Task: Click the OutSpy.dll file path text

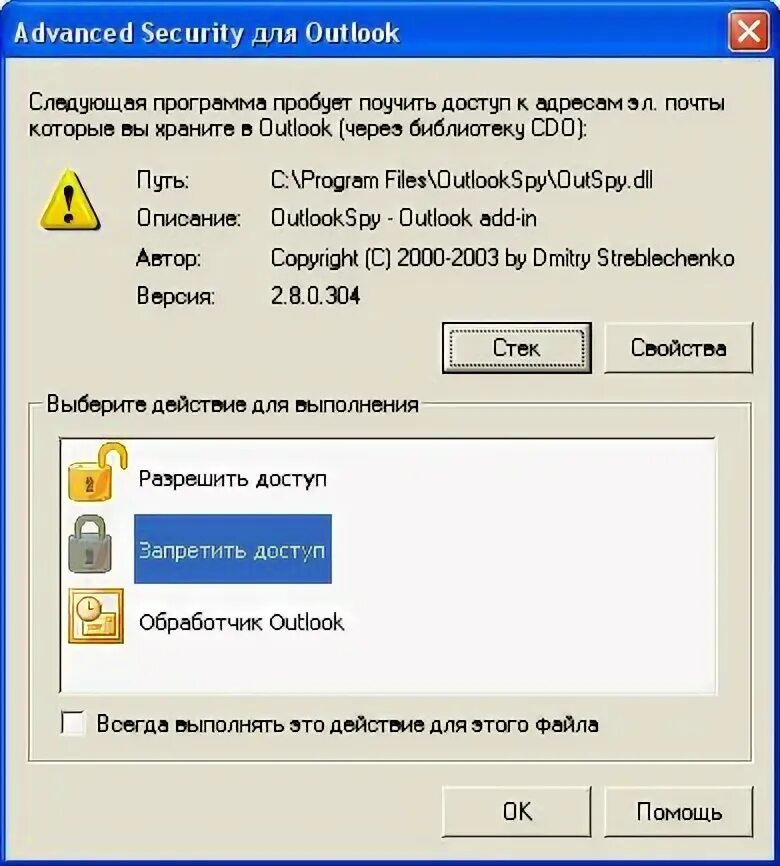Action: coord(462,181)
